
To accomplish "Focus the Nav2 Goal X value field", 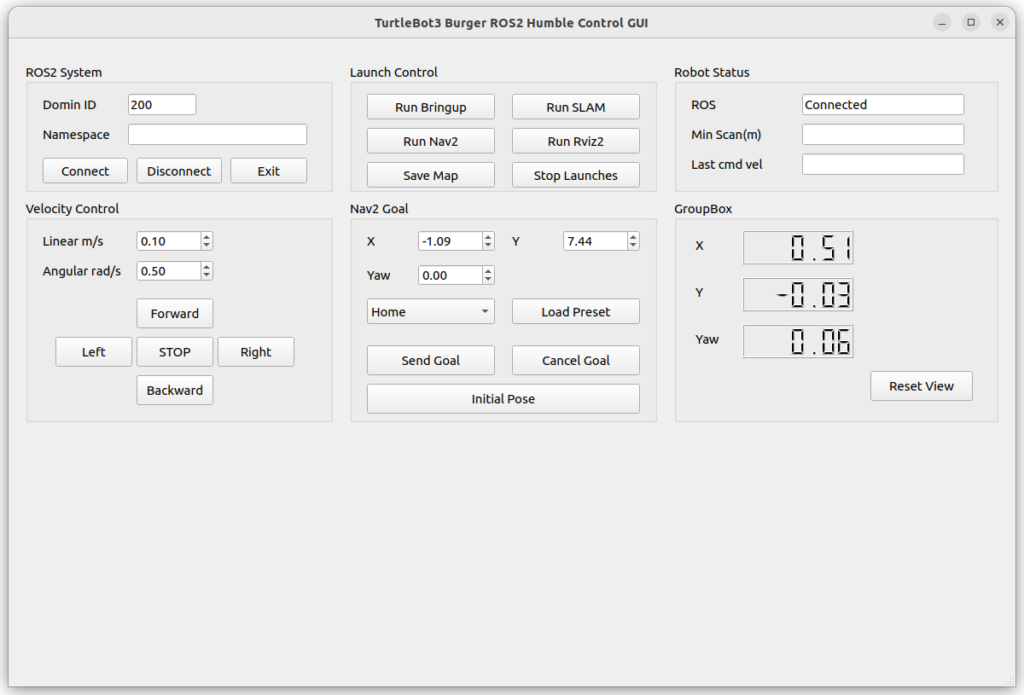I will coord(451,241).
